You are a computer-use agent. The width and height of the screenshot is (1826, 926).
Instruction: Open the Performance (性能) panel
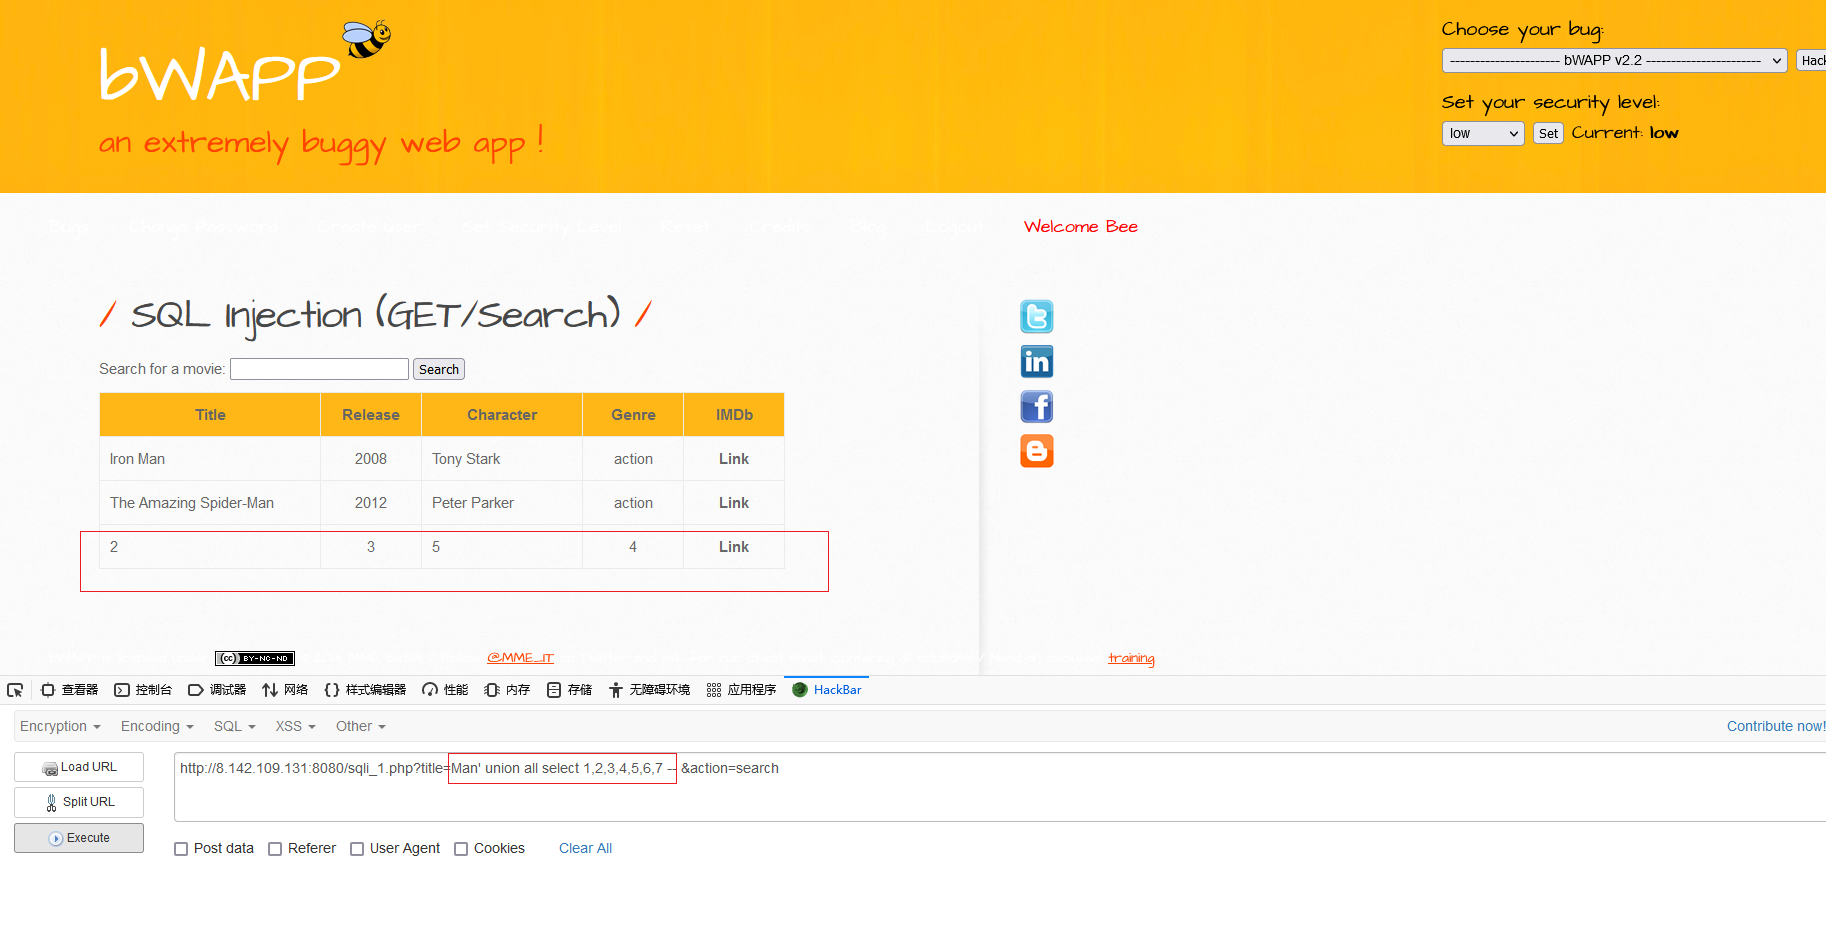click(445, 690)
